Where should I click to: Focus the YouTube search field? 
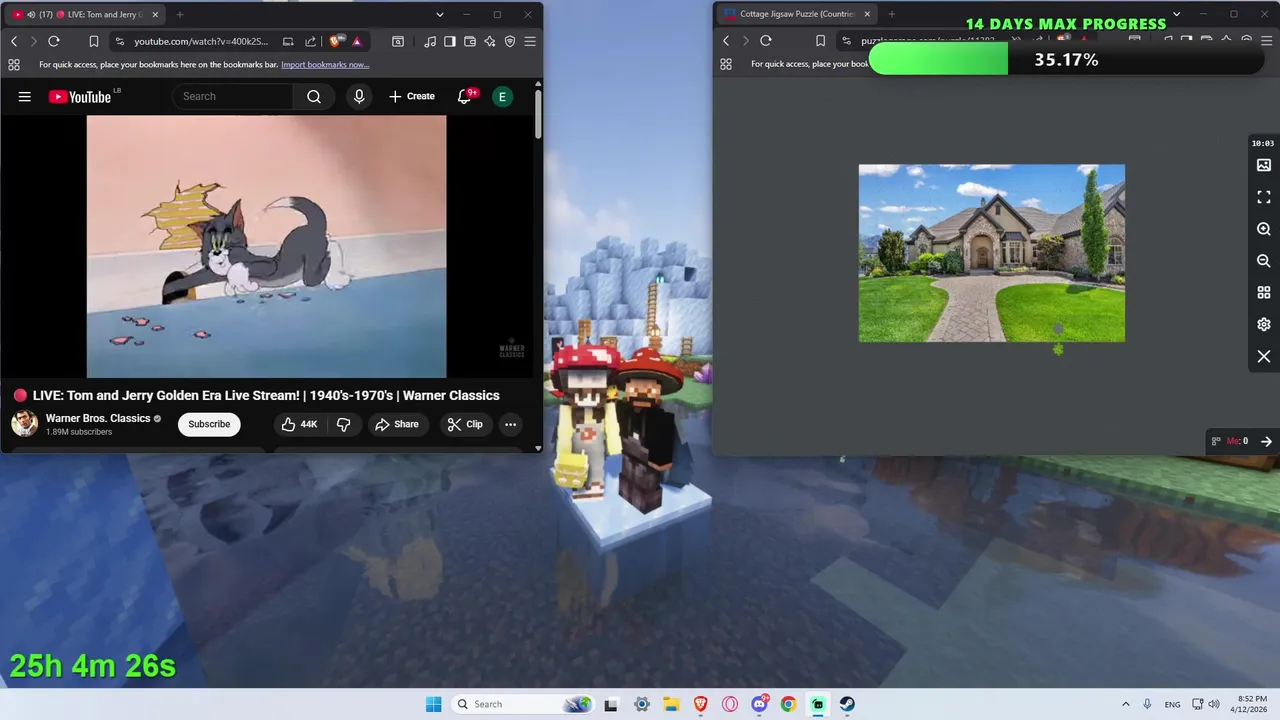pyautogui.click(x=233, y=96)
